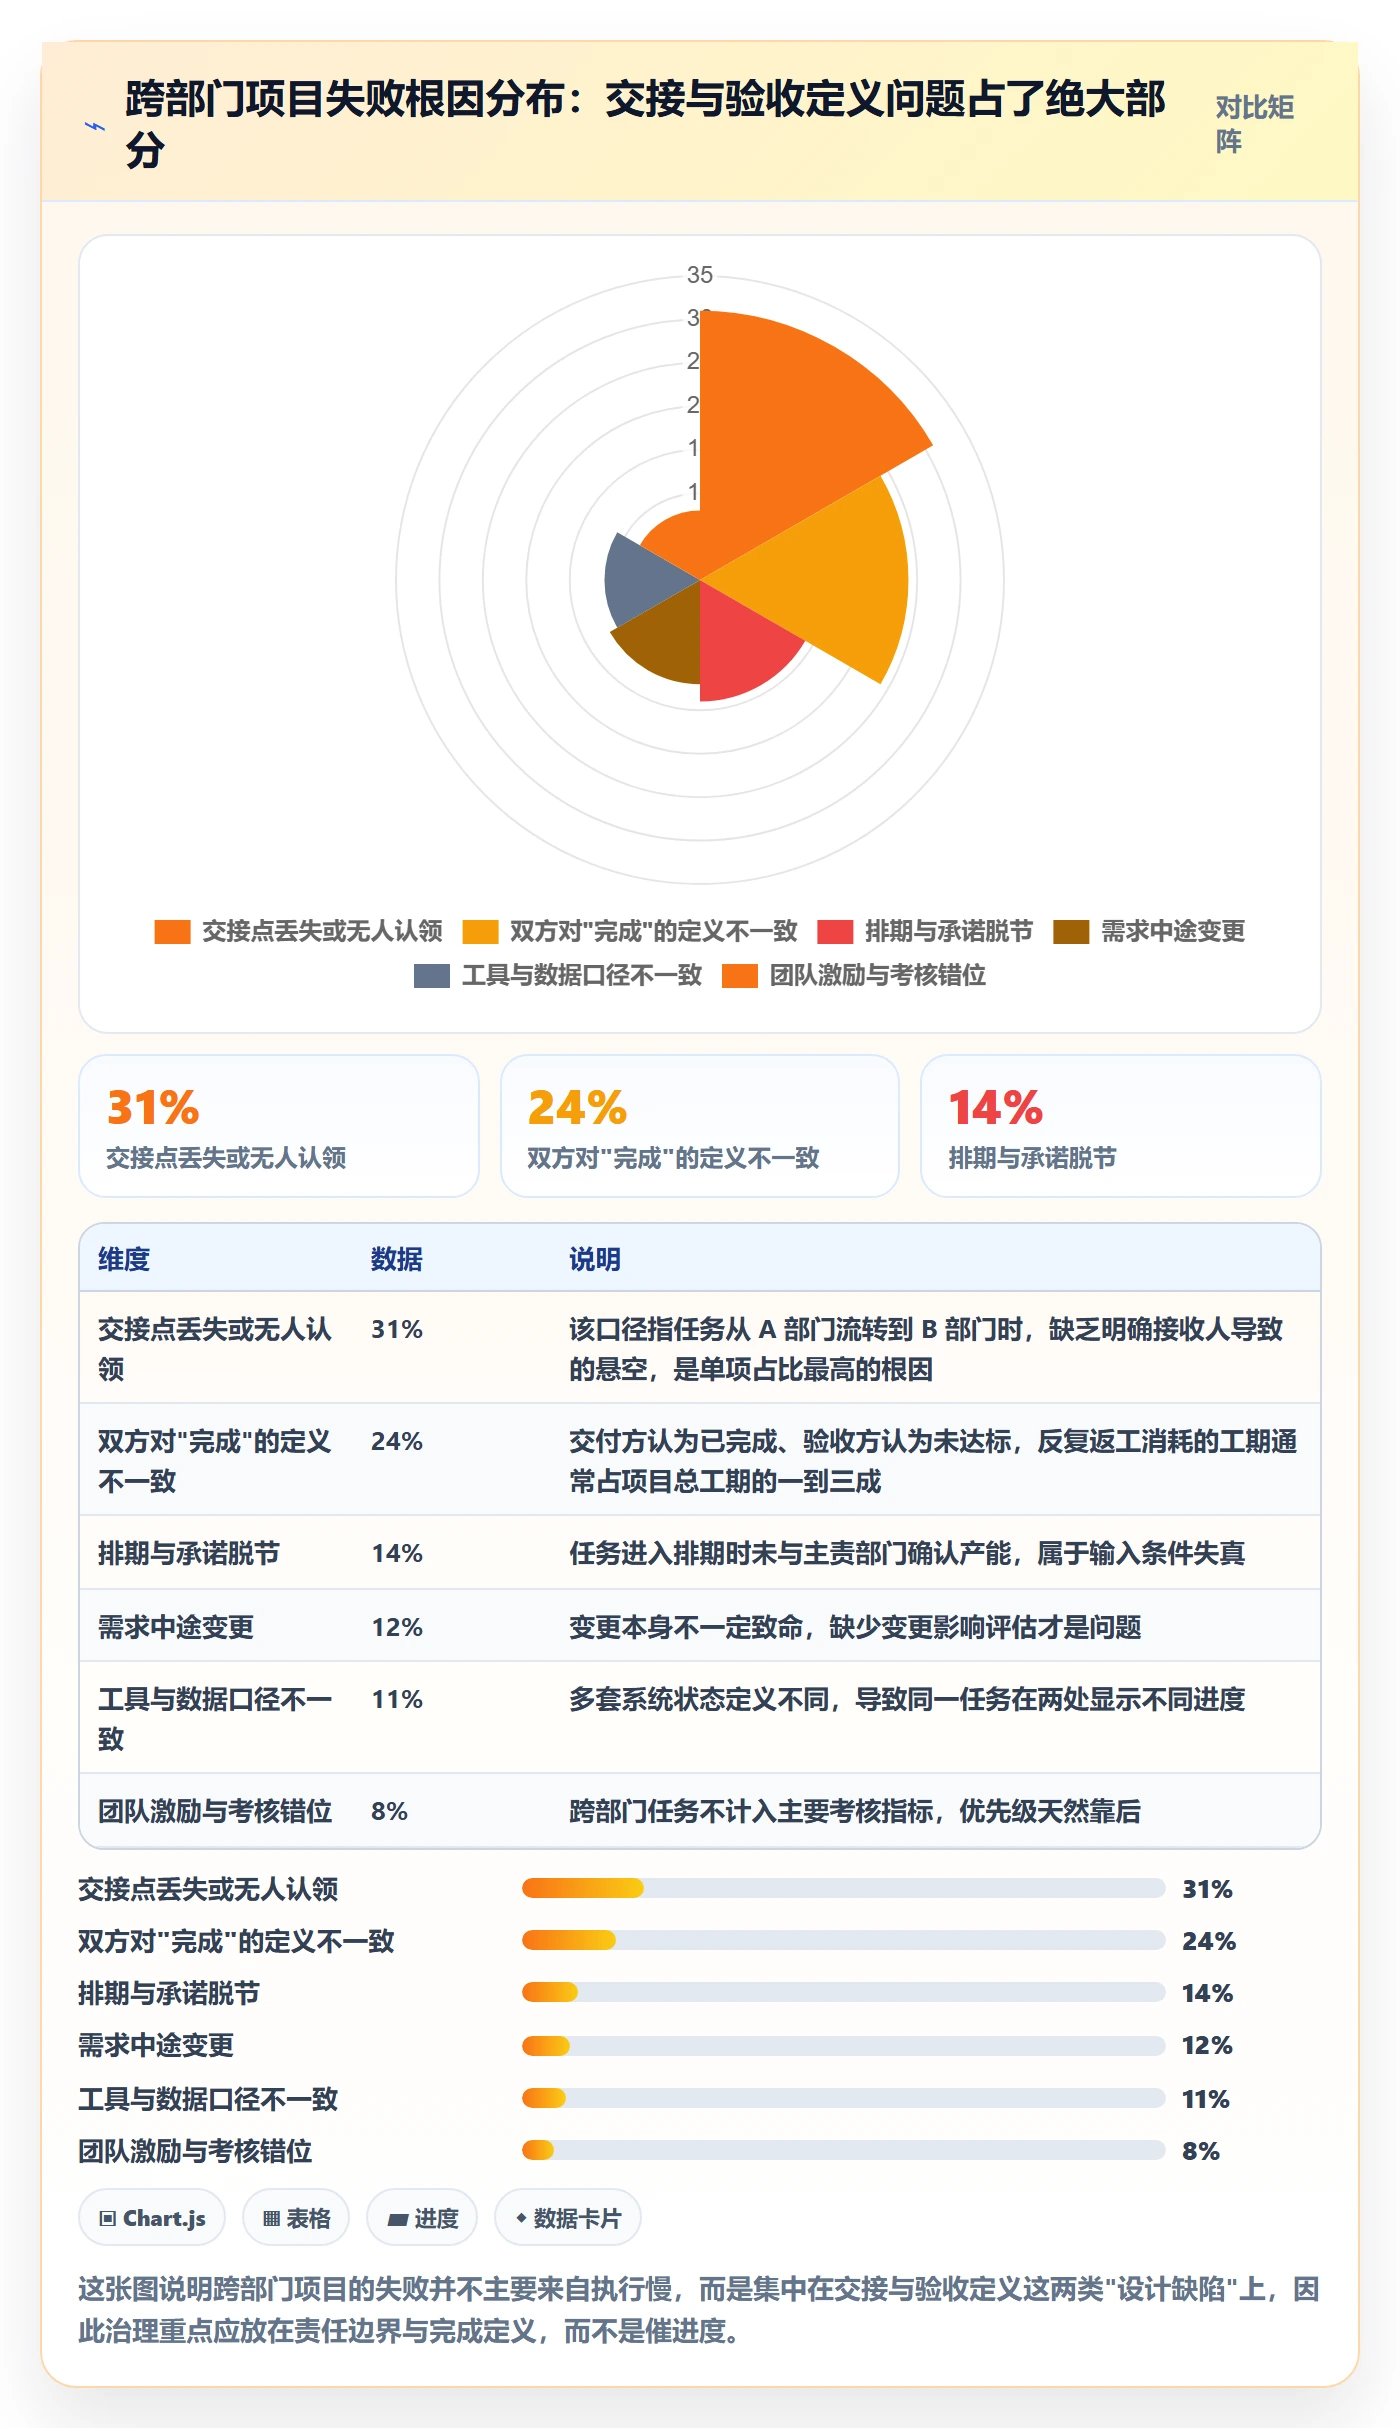
Task: Click the lightning icon beside the title
Action: 95,126
